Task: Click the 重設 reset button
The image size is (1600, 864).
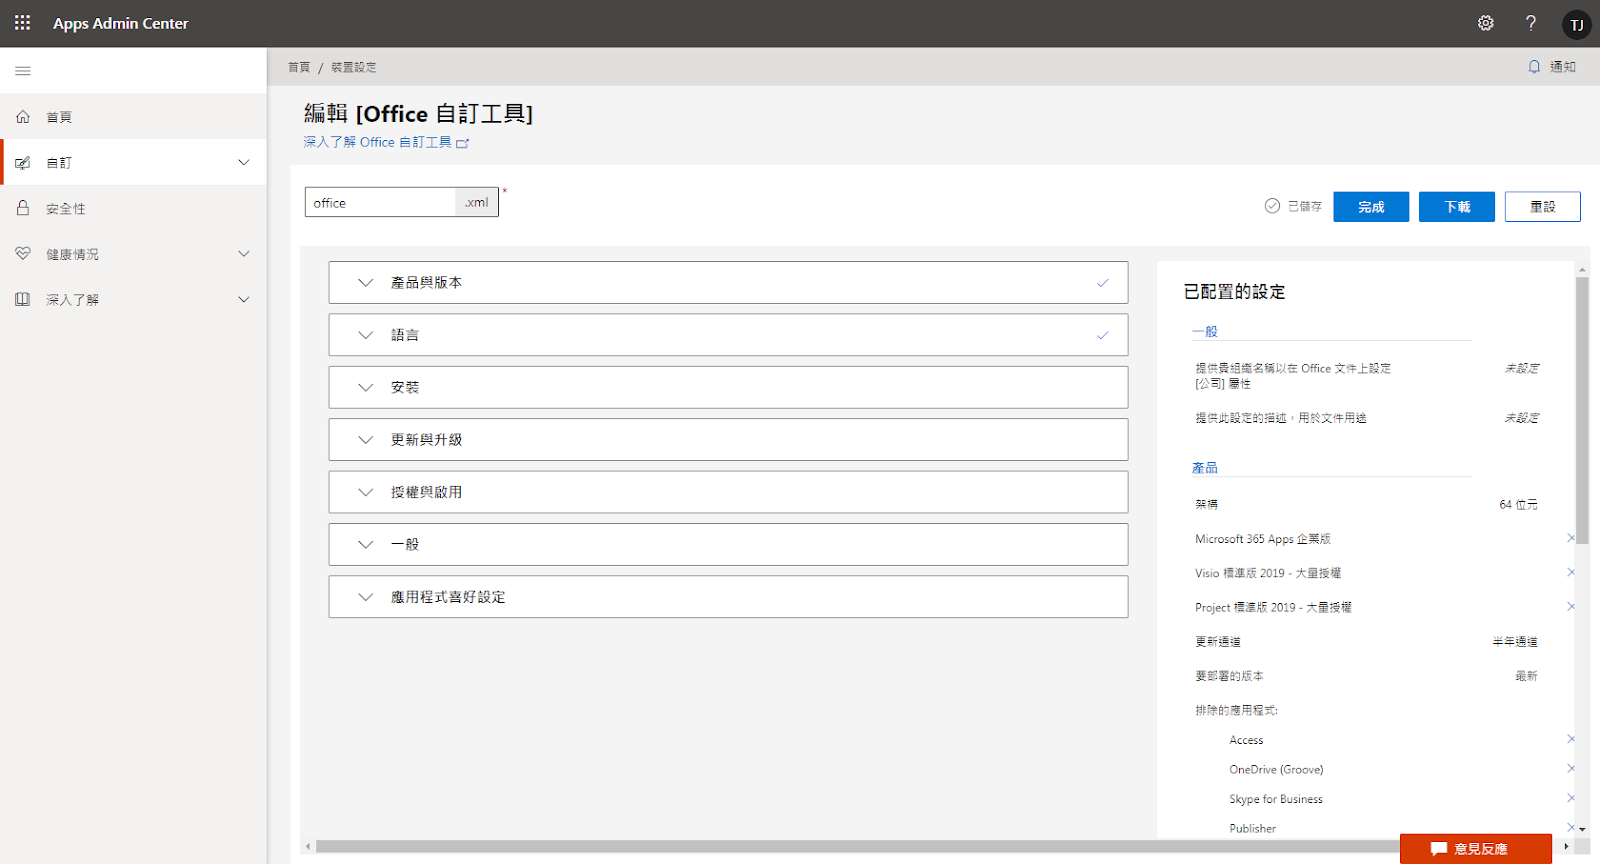Action: (x=1543, y=207)
